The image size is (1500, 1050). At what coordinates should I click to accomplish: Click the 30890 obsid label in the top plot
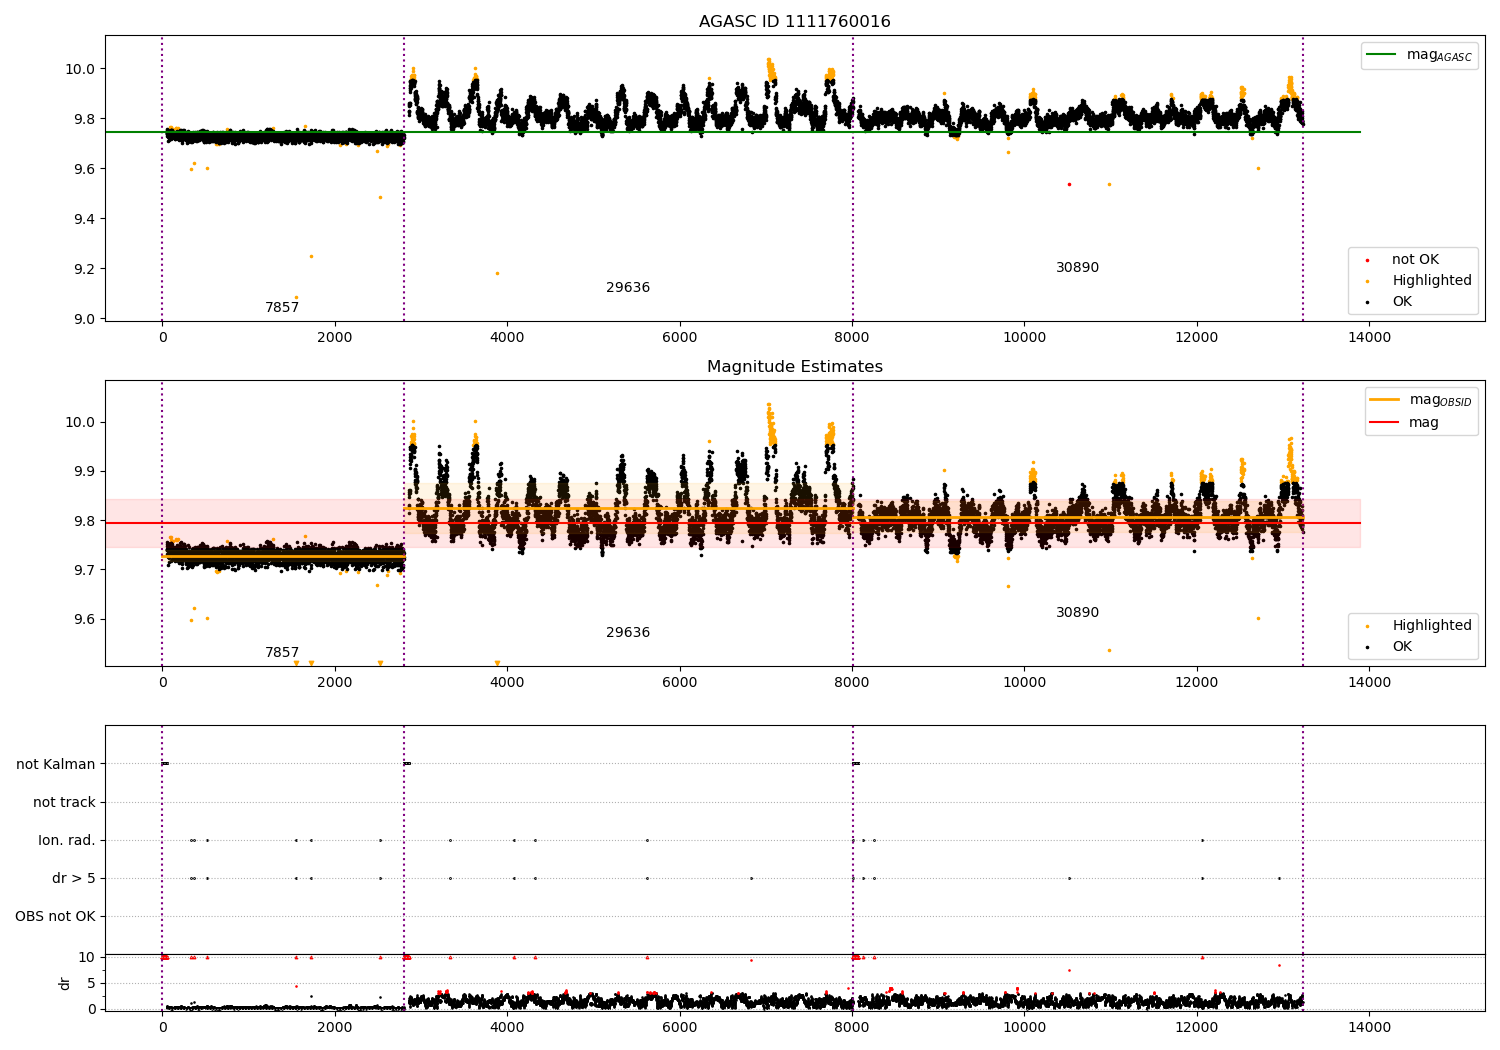pyautogui.click(x=1077, y=268)
